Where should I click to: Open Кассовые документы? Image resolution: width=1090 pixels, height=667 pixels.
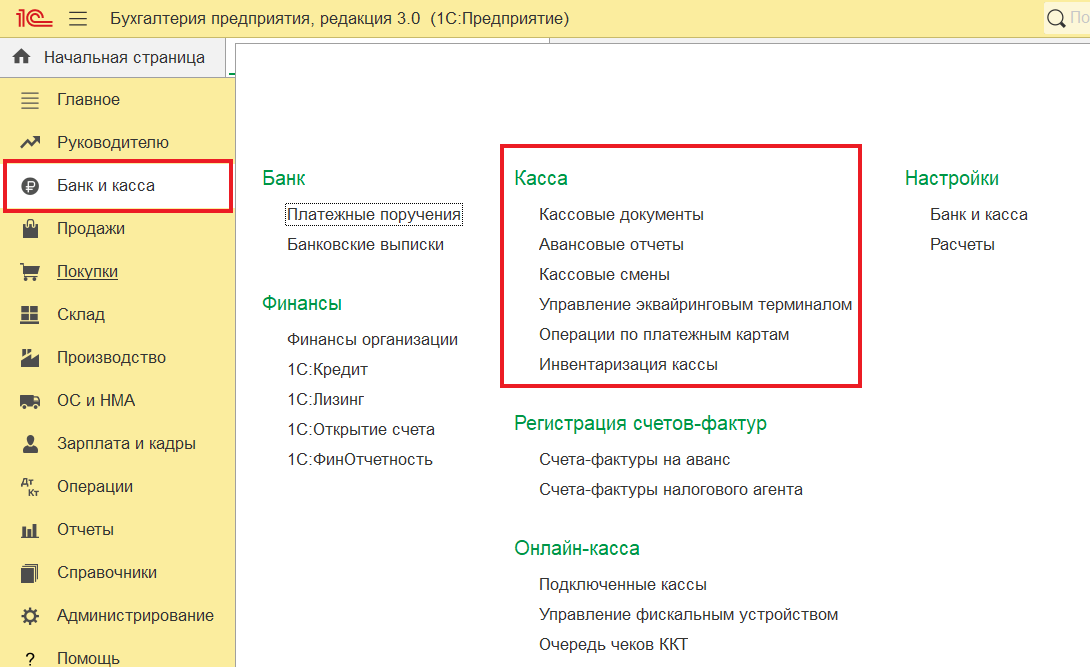(621, 215)
